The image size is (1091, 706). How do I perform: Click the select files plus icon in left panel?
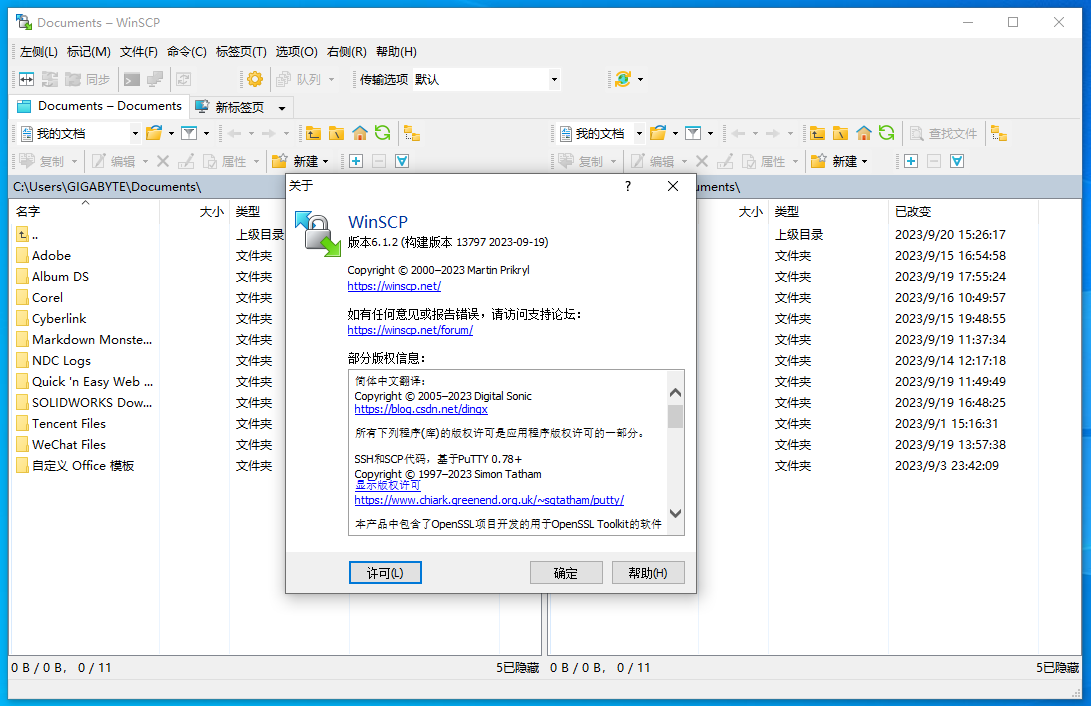tap(356, 161)
